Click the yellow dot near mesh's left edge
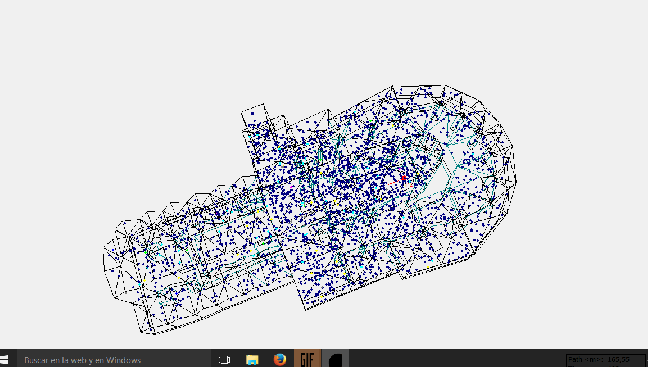Viewport: 648px width, 367px height. (x=144, y=281)
